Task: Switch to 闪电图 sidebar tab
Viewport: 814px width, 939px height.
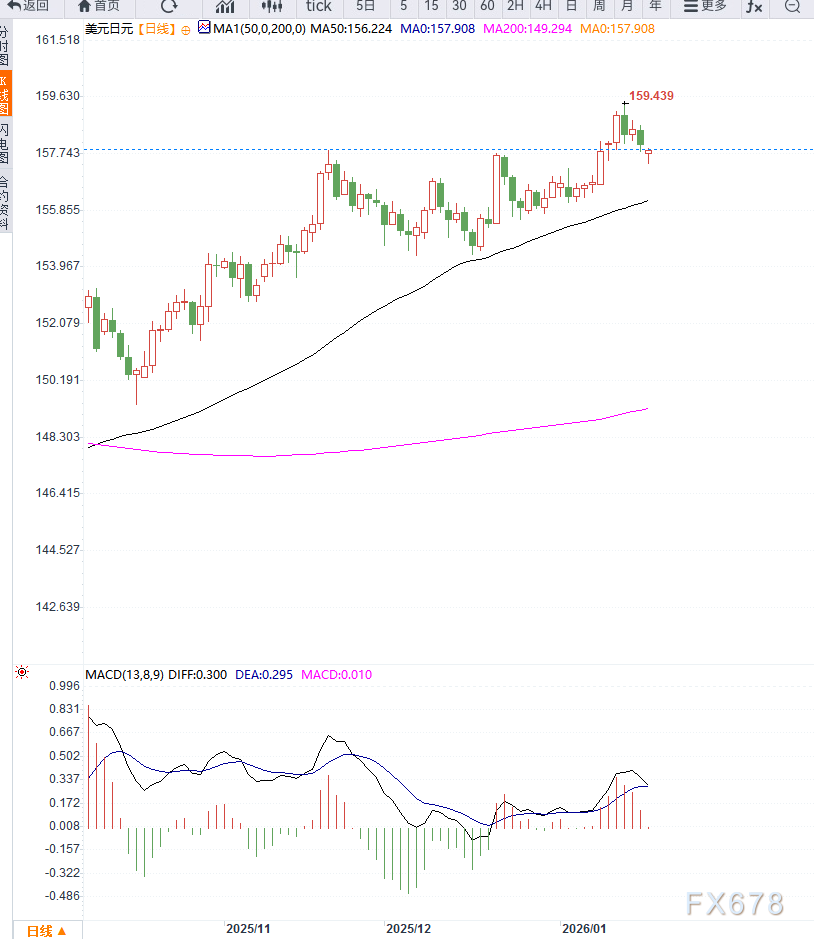Action: coord(5,144)
